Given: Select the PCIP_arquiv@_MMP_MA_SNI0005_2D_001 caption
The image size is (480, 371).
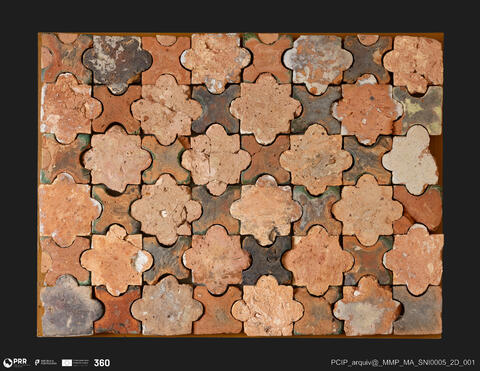Looking at the screenshot, I should click(x=403, y=363).
